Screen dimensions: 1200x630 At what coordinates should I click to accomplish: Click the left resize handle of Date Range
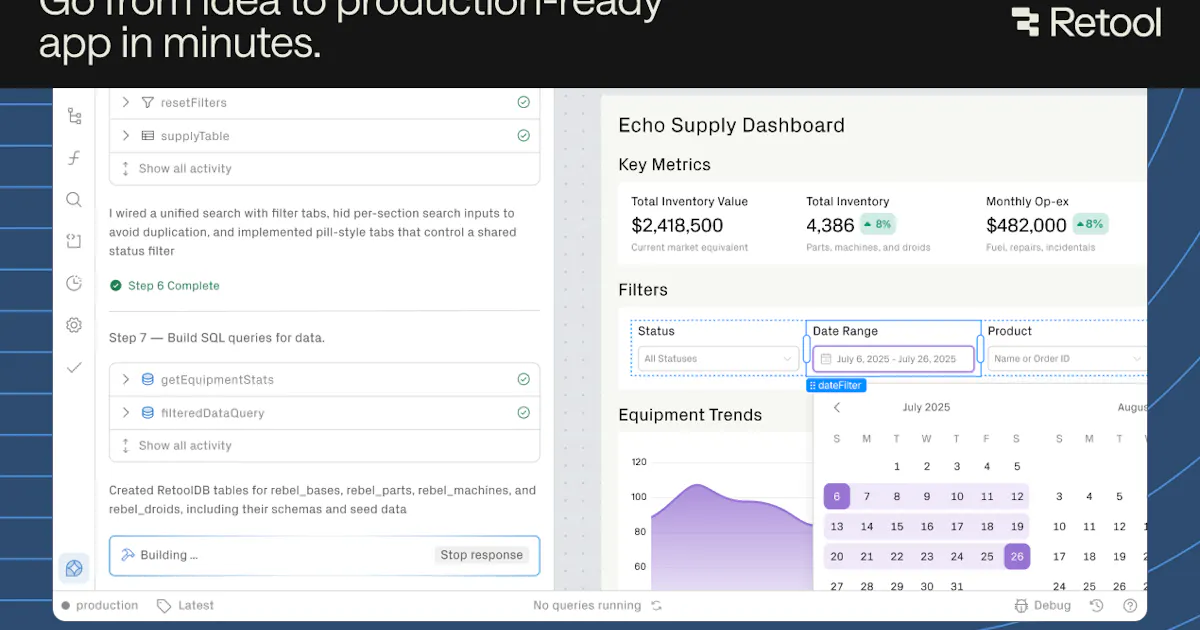(806, 348)
